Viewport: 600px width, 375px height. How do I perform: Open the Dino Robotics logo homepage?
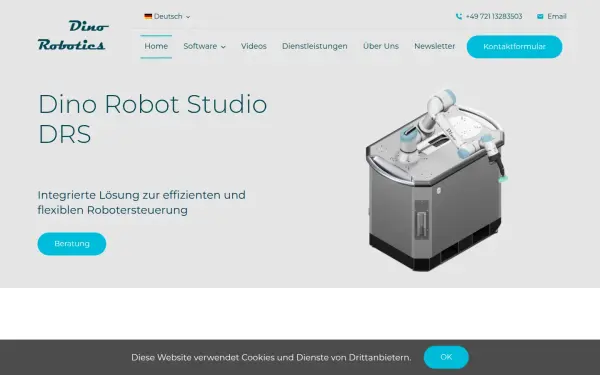pos(73,35)
